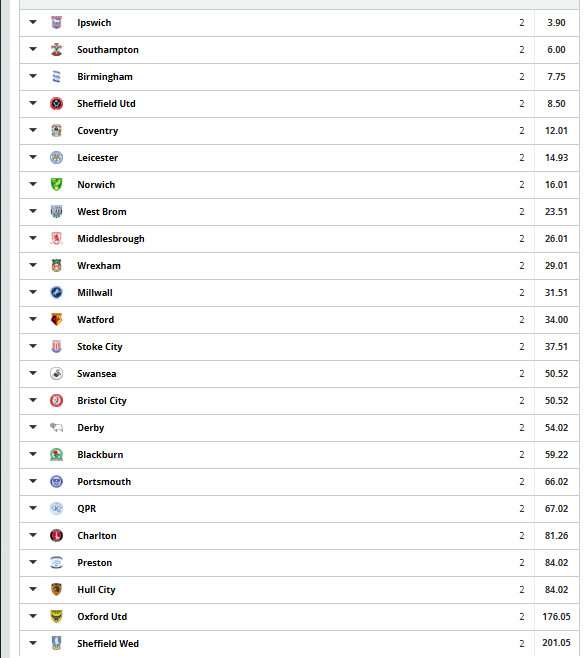
Task: Expand the Sheffield Wed row arrow
Action: click(33, 643)
